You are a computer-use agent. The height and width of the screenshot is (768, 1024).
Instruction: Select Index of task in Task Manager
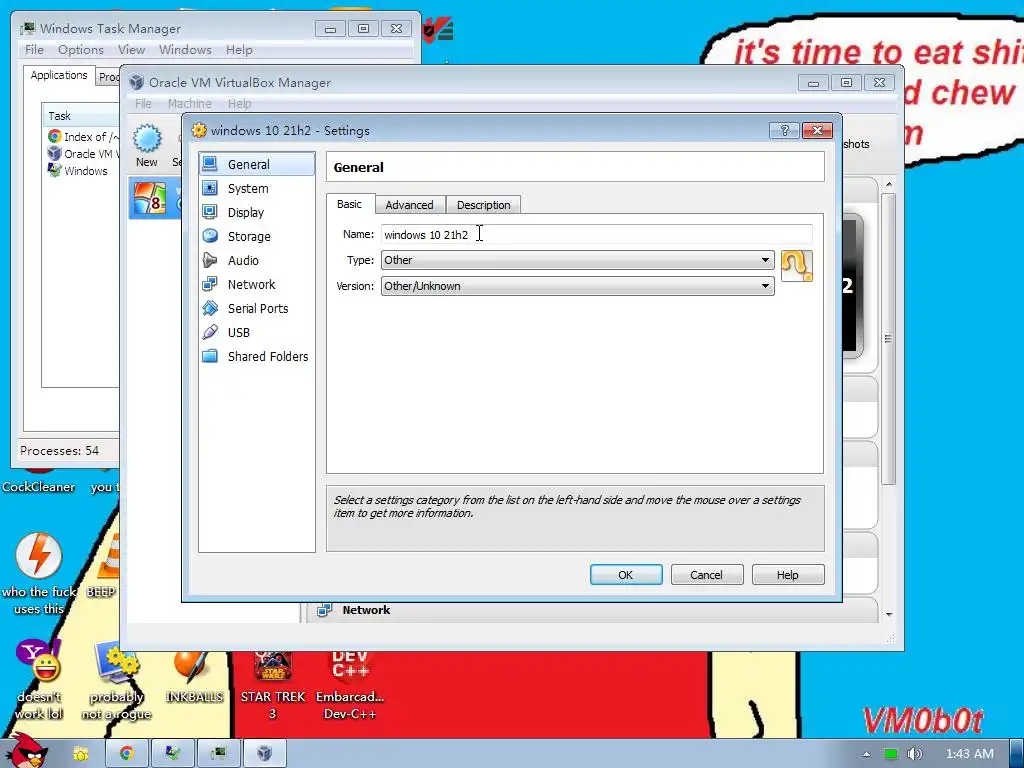coord(83,136)
